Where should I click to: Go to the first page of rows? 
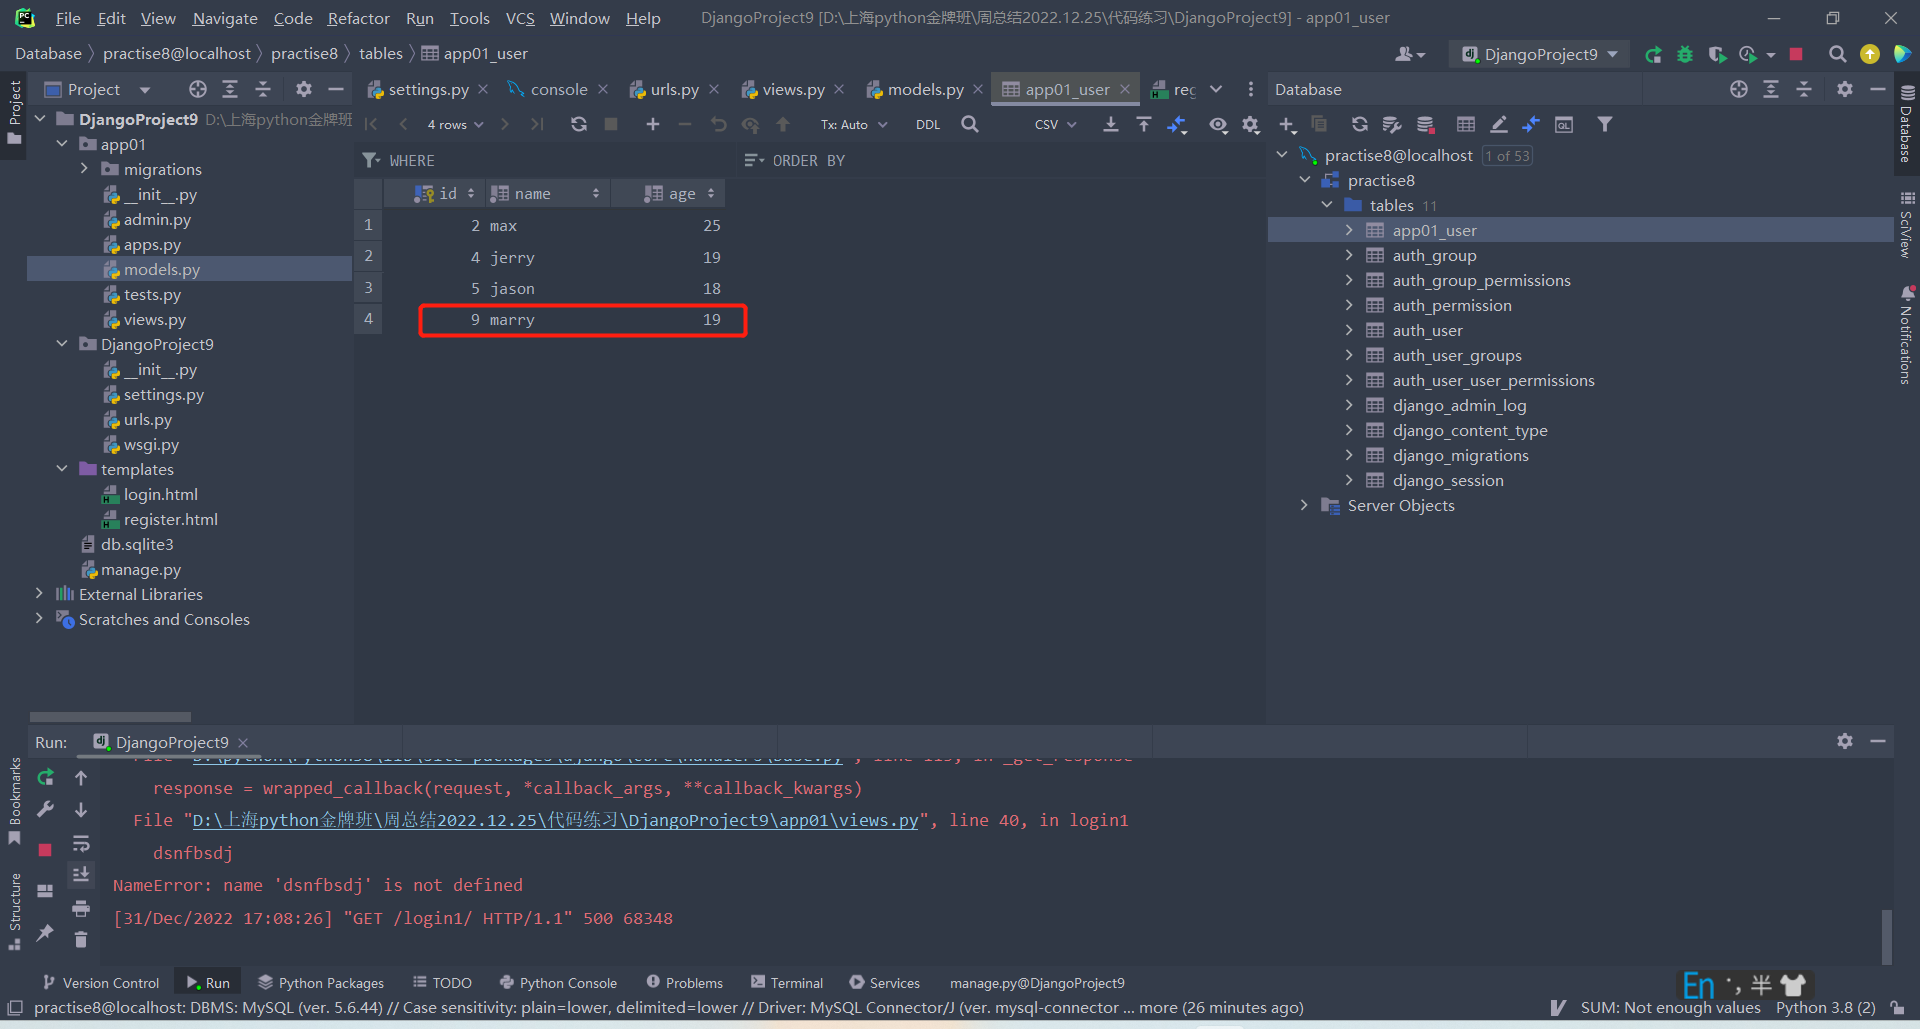click(x=371, y=124)
